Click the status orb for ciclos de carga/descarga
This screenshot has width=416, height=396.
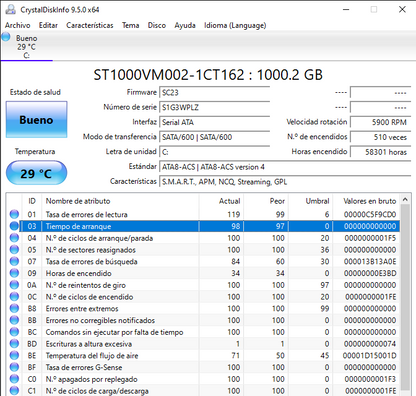click(x=14, y=391)
